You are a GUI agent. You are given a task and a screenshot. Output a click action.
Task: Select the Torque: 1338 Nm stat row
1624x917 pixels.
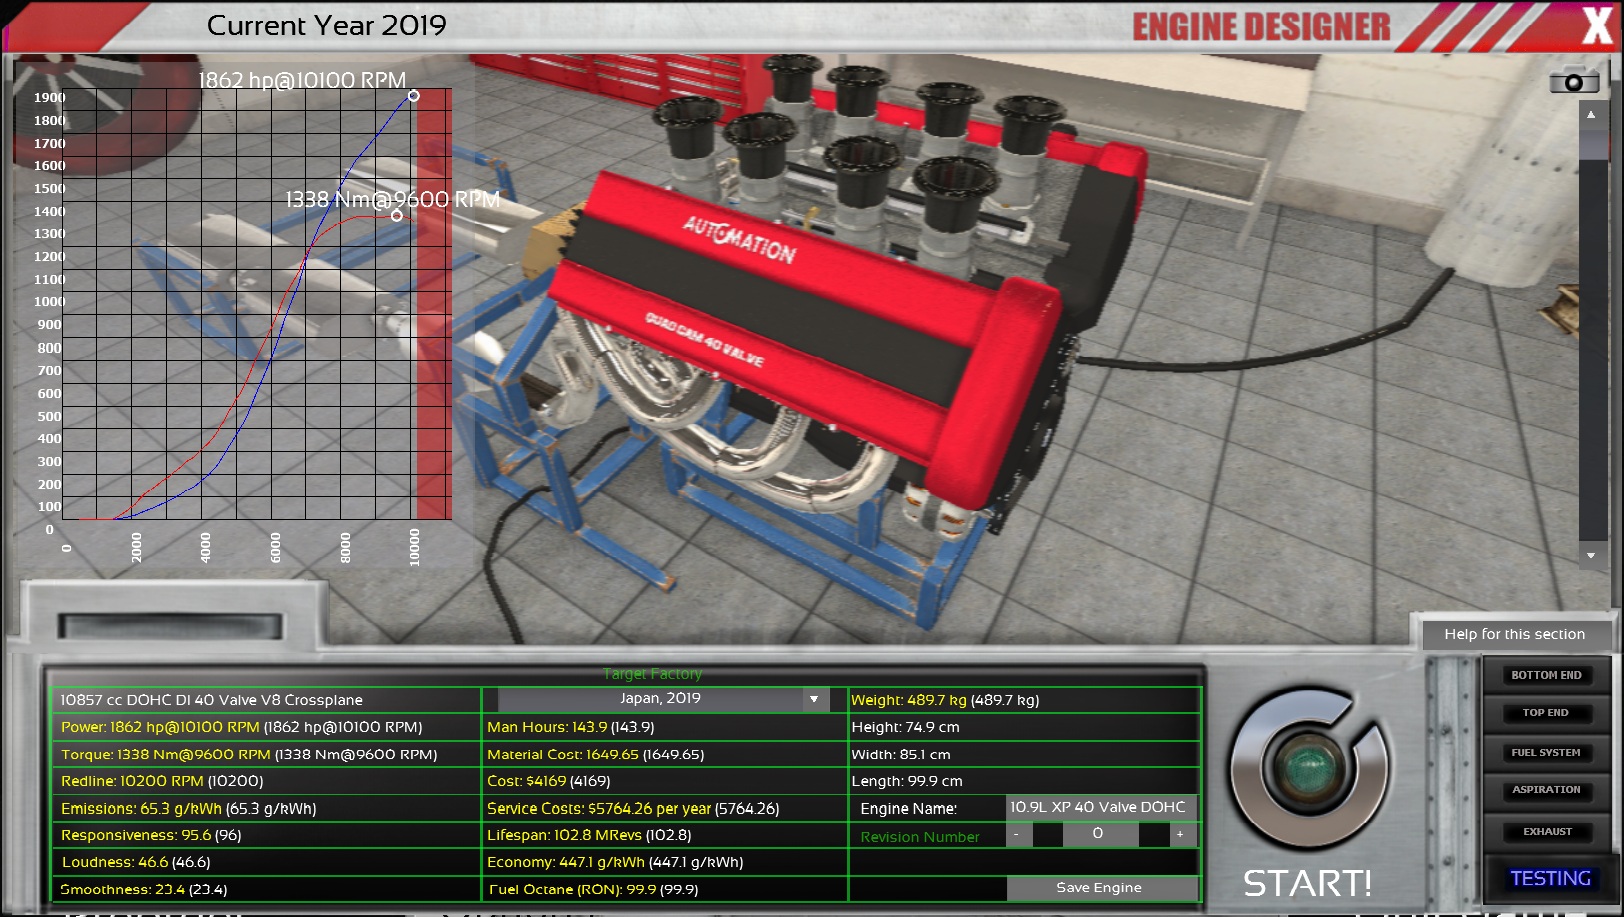(x=266, y=754)
